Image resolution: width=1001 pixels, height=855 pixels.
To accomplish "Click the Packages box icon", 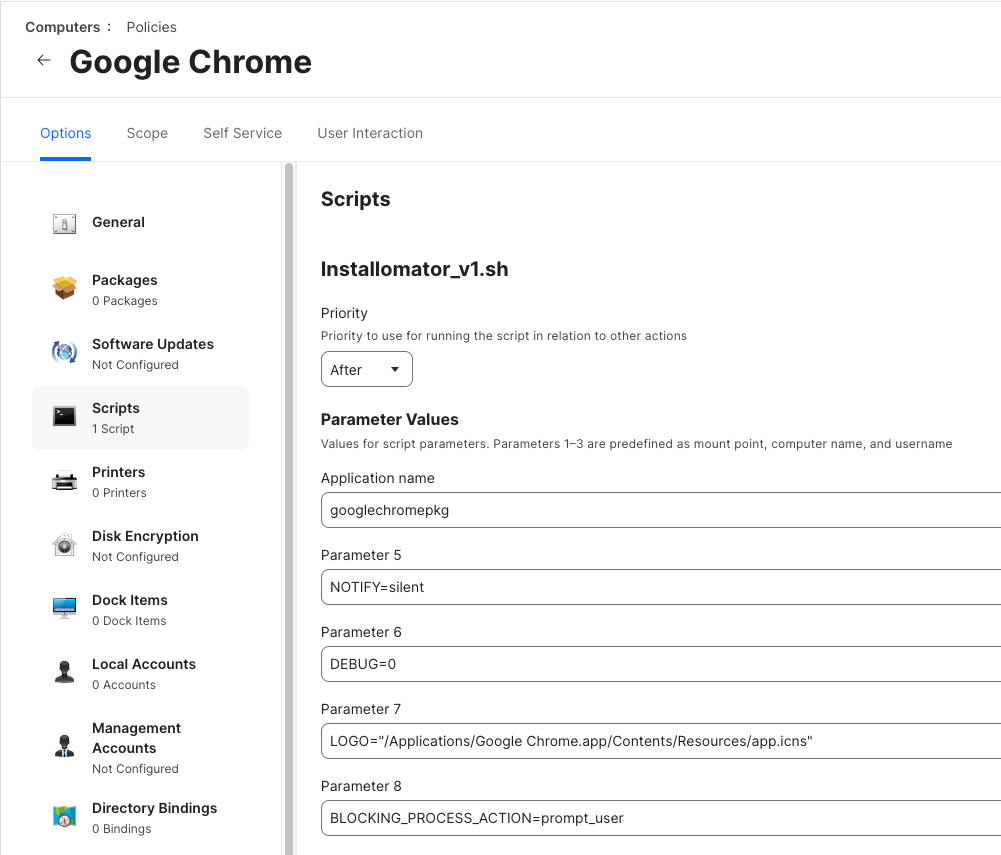I will (x=64, y=287).
